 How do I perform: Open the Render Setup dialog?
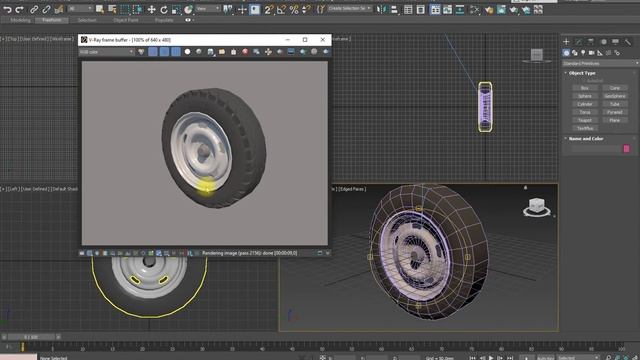coord(489,9)
